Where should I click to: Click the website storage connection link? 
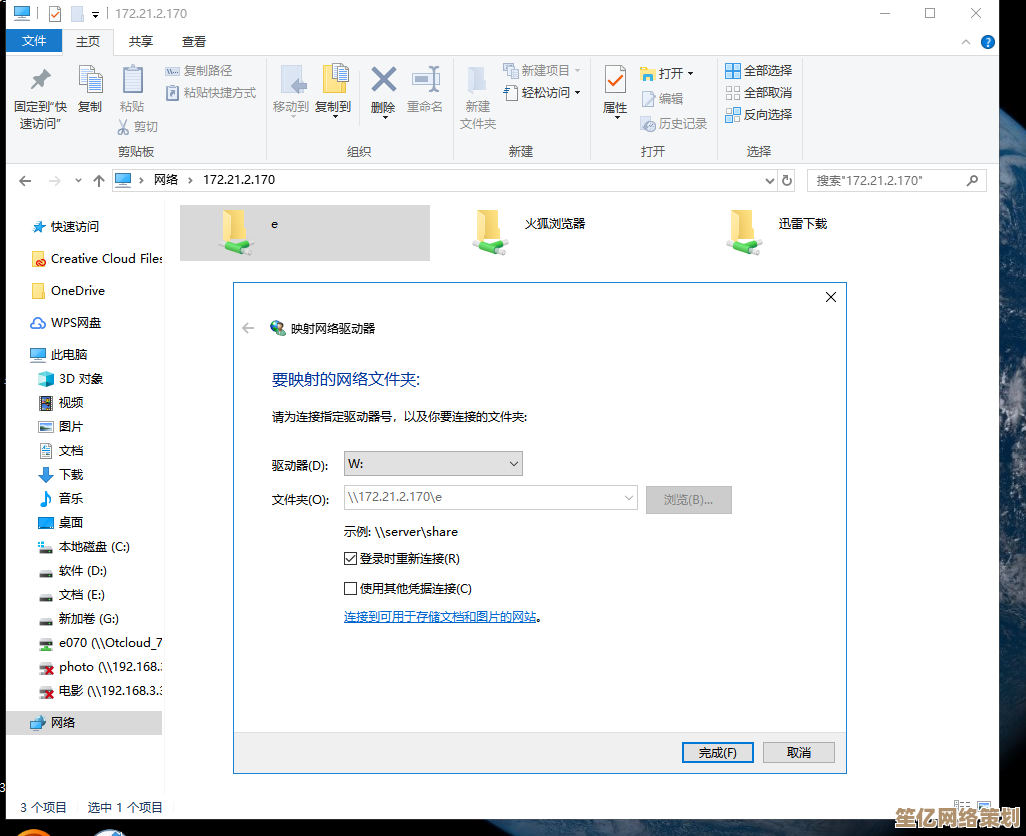(x=440, y=617)
